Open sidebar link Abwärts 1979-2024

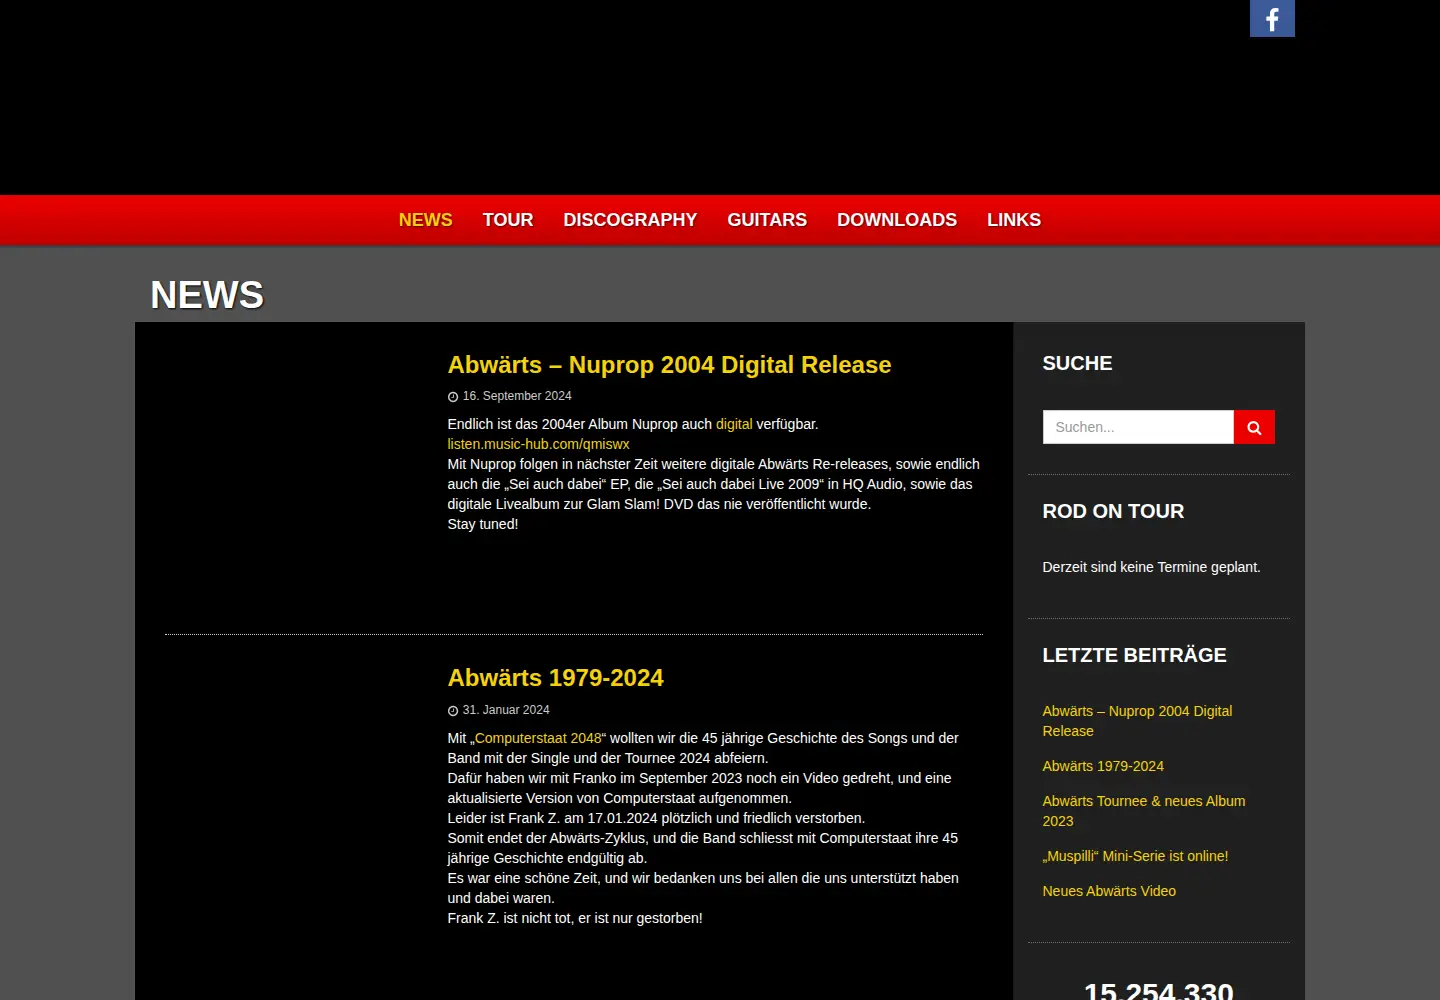click(x=1103, y=766)
